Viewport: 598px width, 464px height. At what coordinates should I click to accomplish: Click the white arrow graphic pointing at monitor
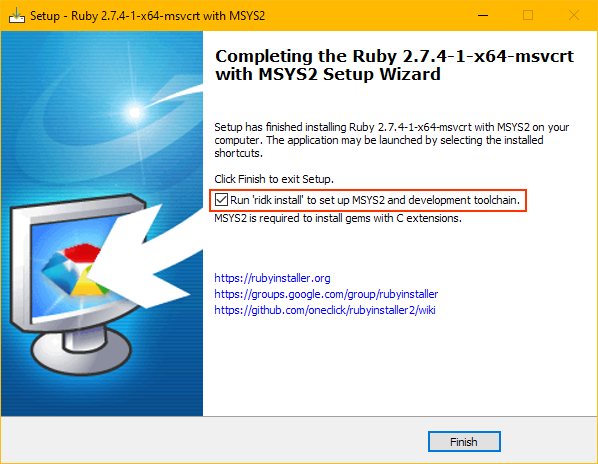[146, 256]
